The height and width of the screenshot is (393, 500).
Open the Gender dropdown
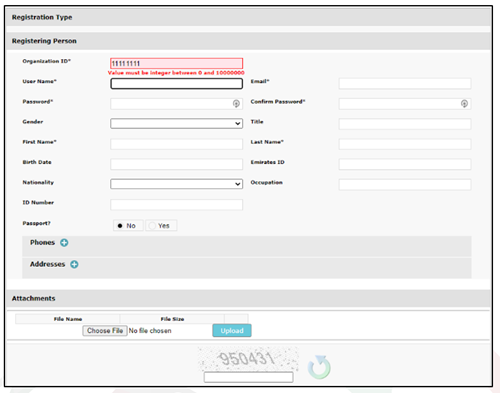pos(176,123)
